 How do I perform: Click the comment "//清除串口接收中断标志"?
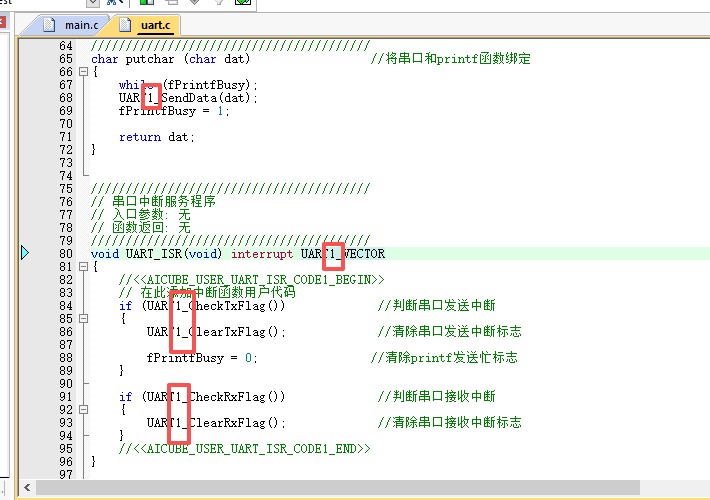[x=449, y=423]
